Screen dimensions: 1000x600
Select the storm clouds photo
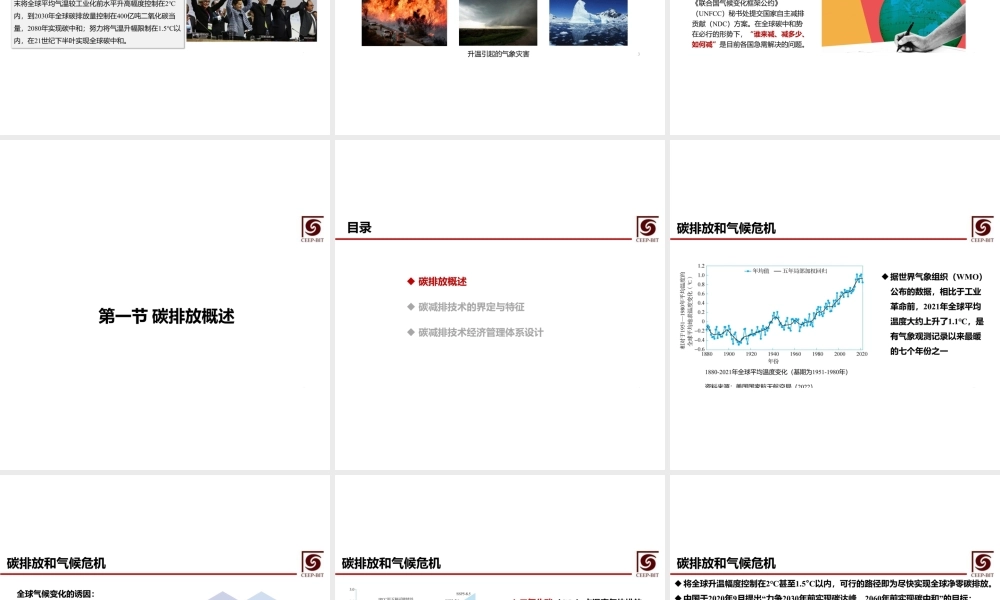(x=498, y=22)
